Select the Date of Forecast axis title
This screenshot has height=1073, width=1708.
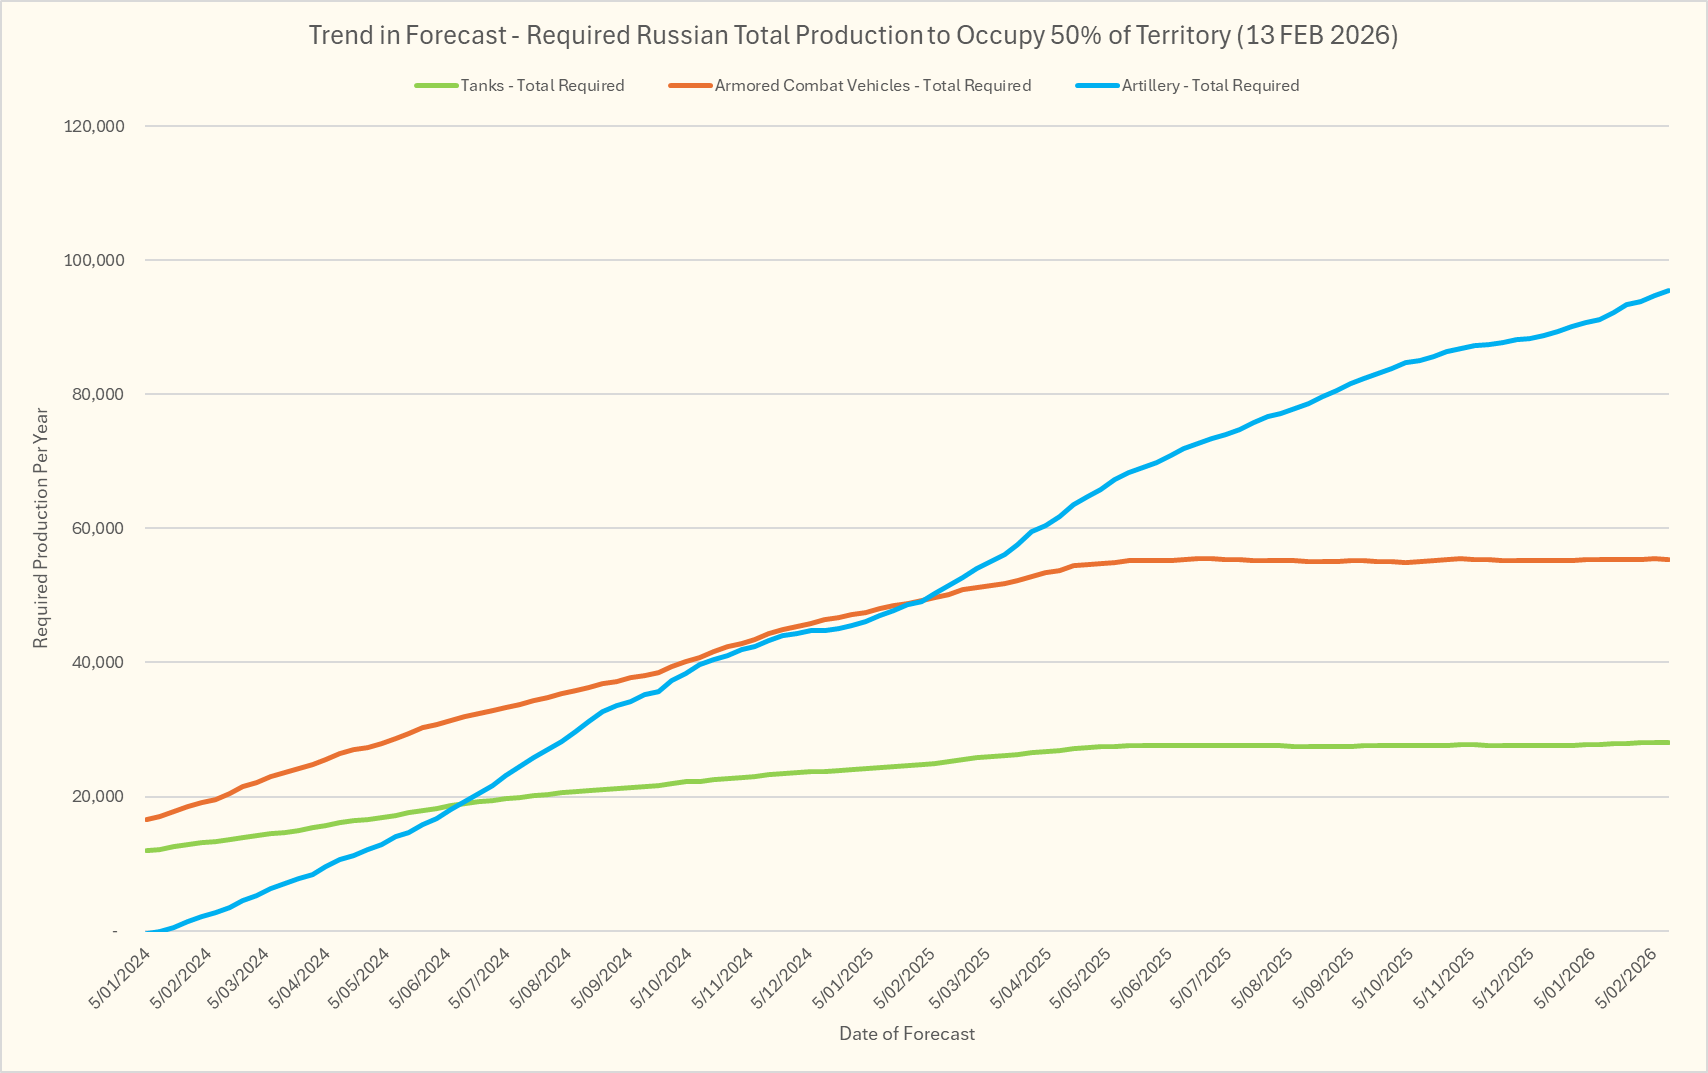[906, 1034]
